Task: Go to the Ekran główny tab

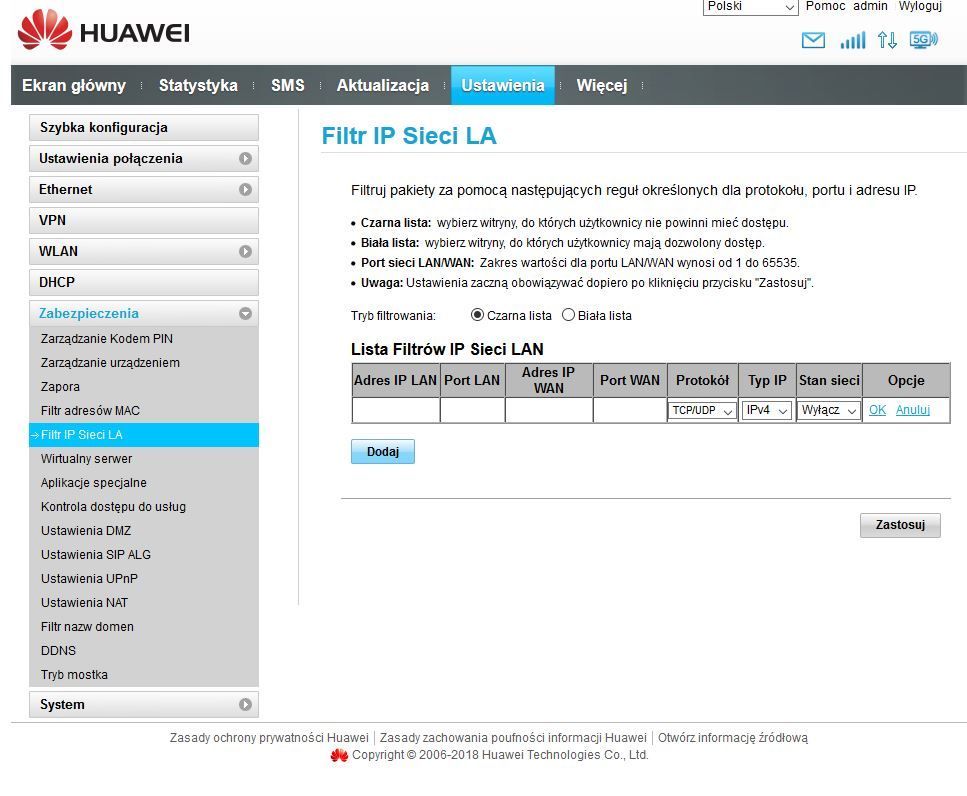Action: coord(74,85)
